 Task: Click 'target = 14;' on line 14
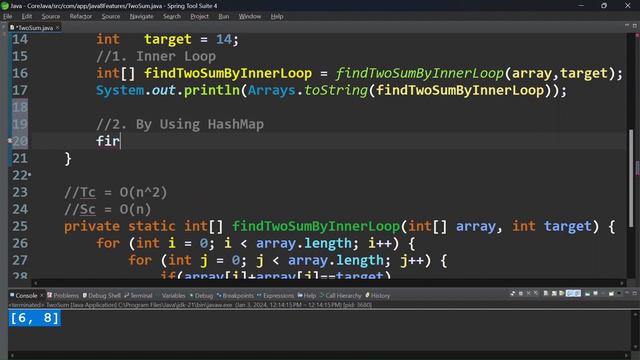point(191,39)
